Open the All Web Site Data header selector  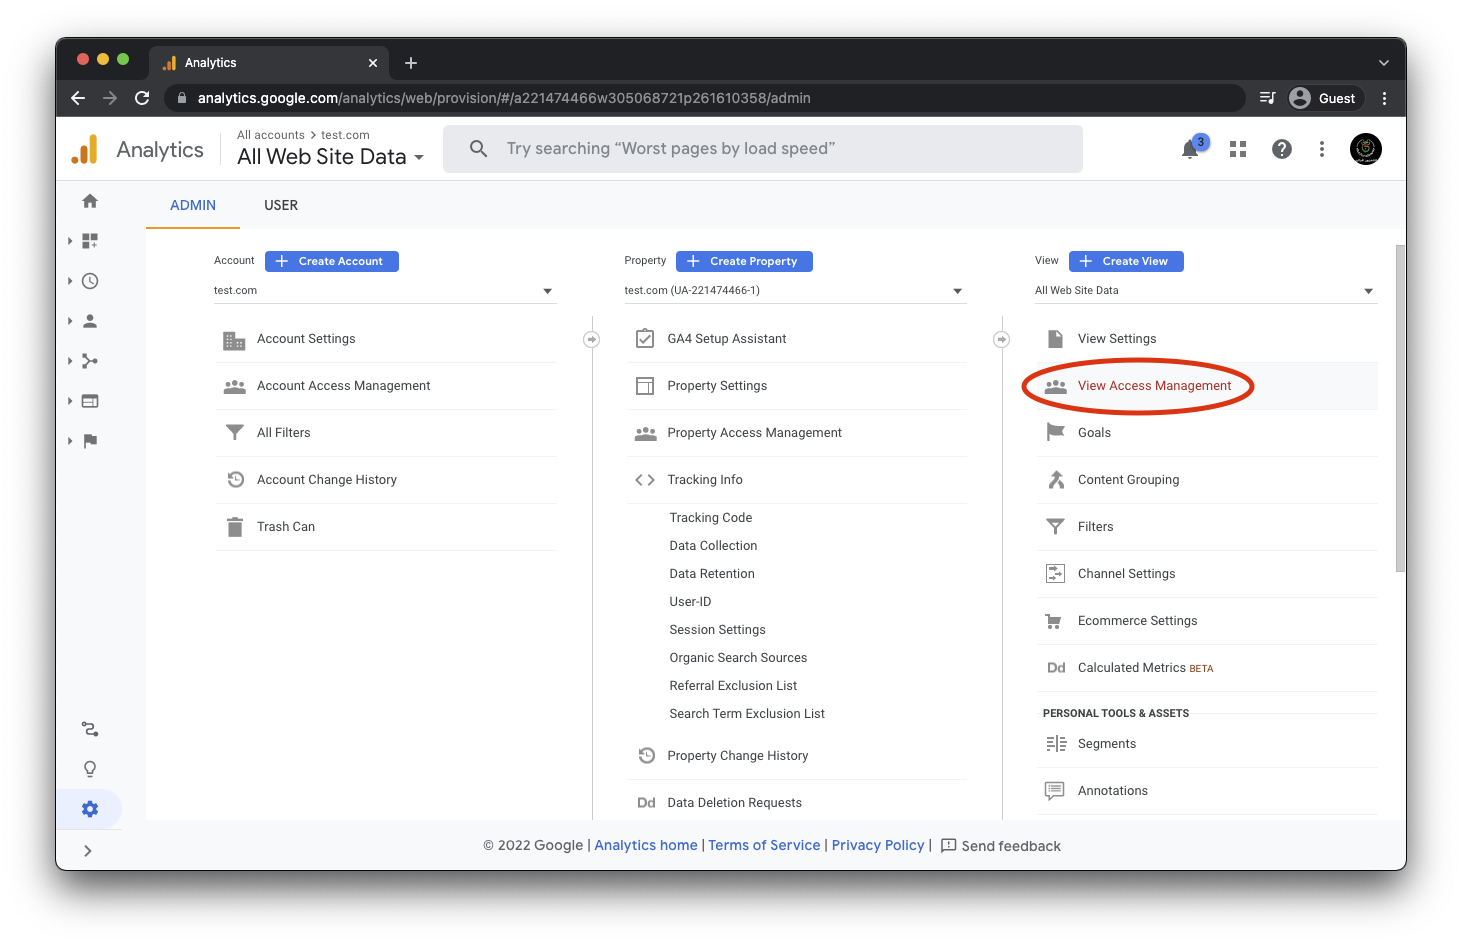330,157
